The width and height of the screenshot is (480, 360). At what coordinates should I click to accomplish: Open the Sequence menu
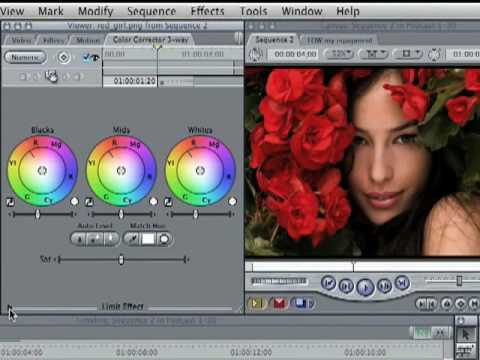tap(151, 11)
